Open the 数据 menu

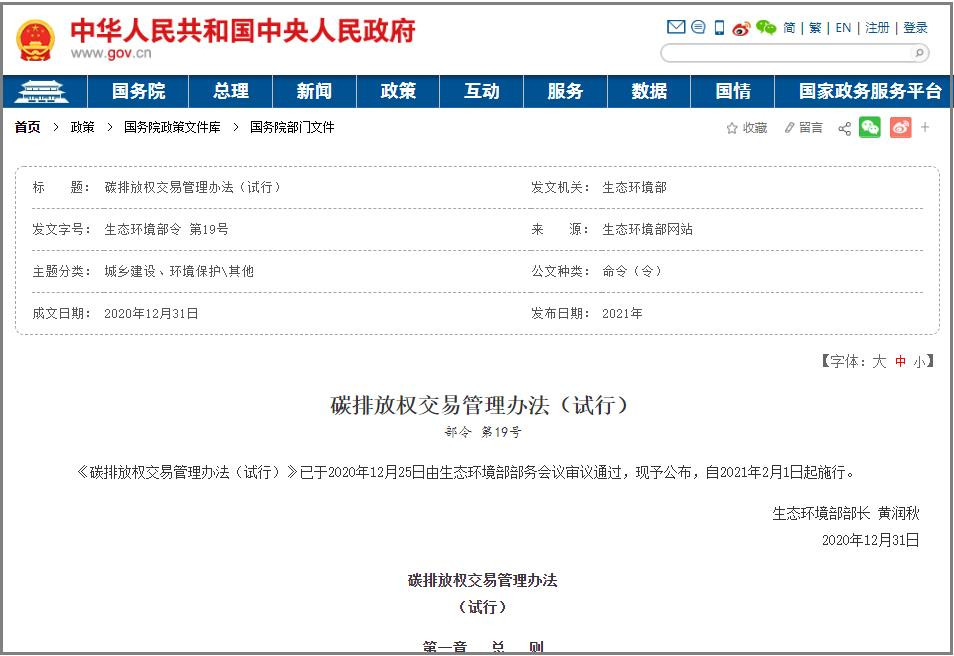(x=649, y=91)
